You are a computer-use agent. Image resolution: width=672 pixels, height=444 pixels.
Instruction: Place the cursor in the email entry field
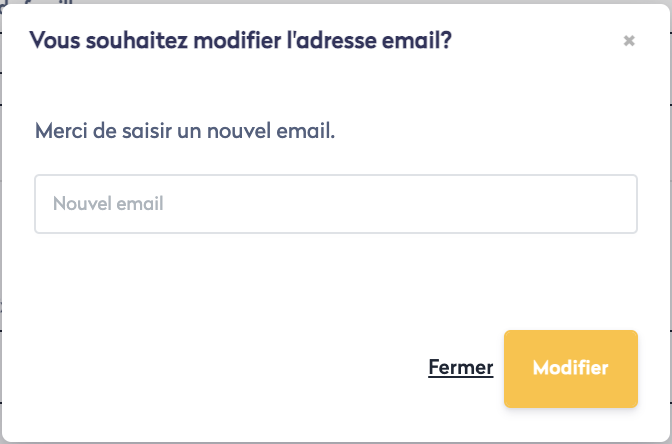click(x=335, y=204)
